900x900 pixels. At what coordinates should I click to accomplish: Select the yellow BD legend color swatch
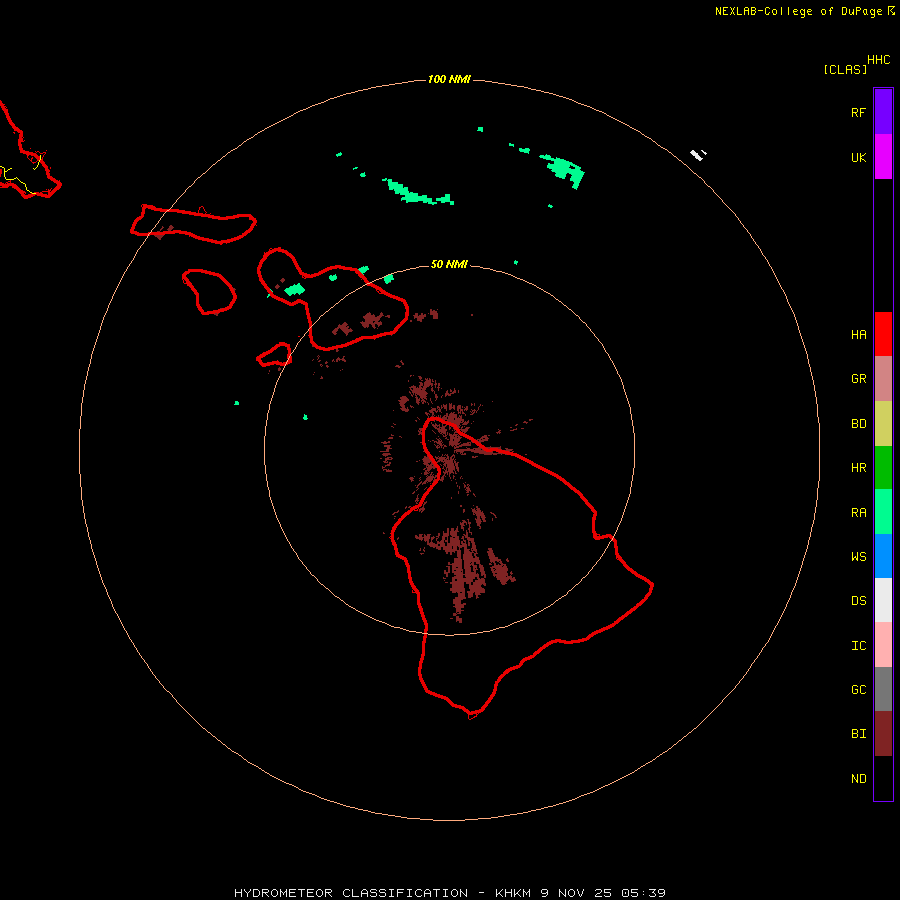(883, 424)
